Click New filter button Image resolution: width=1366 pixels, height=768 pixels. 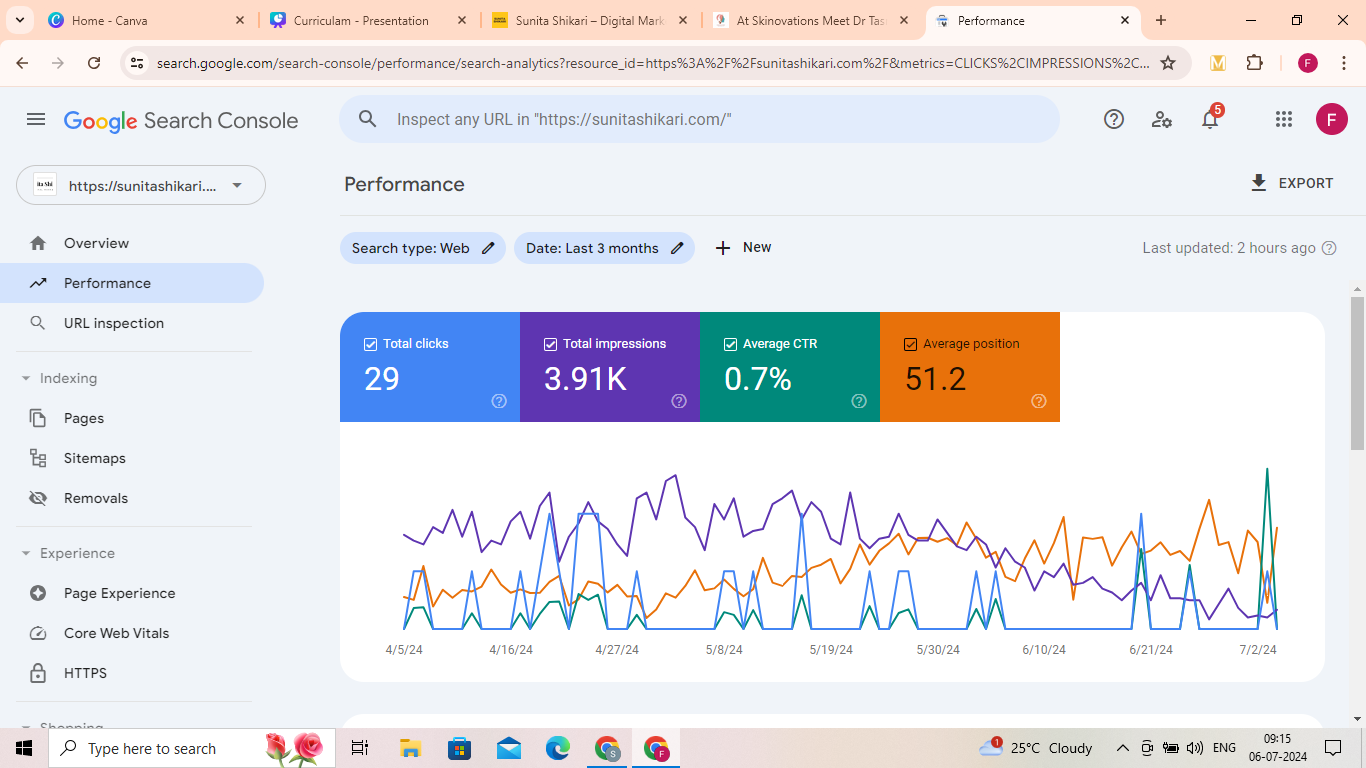tap(743, 248)
